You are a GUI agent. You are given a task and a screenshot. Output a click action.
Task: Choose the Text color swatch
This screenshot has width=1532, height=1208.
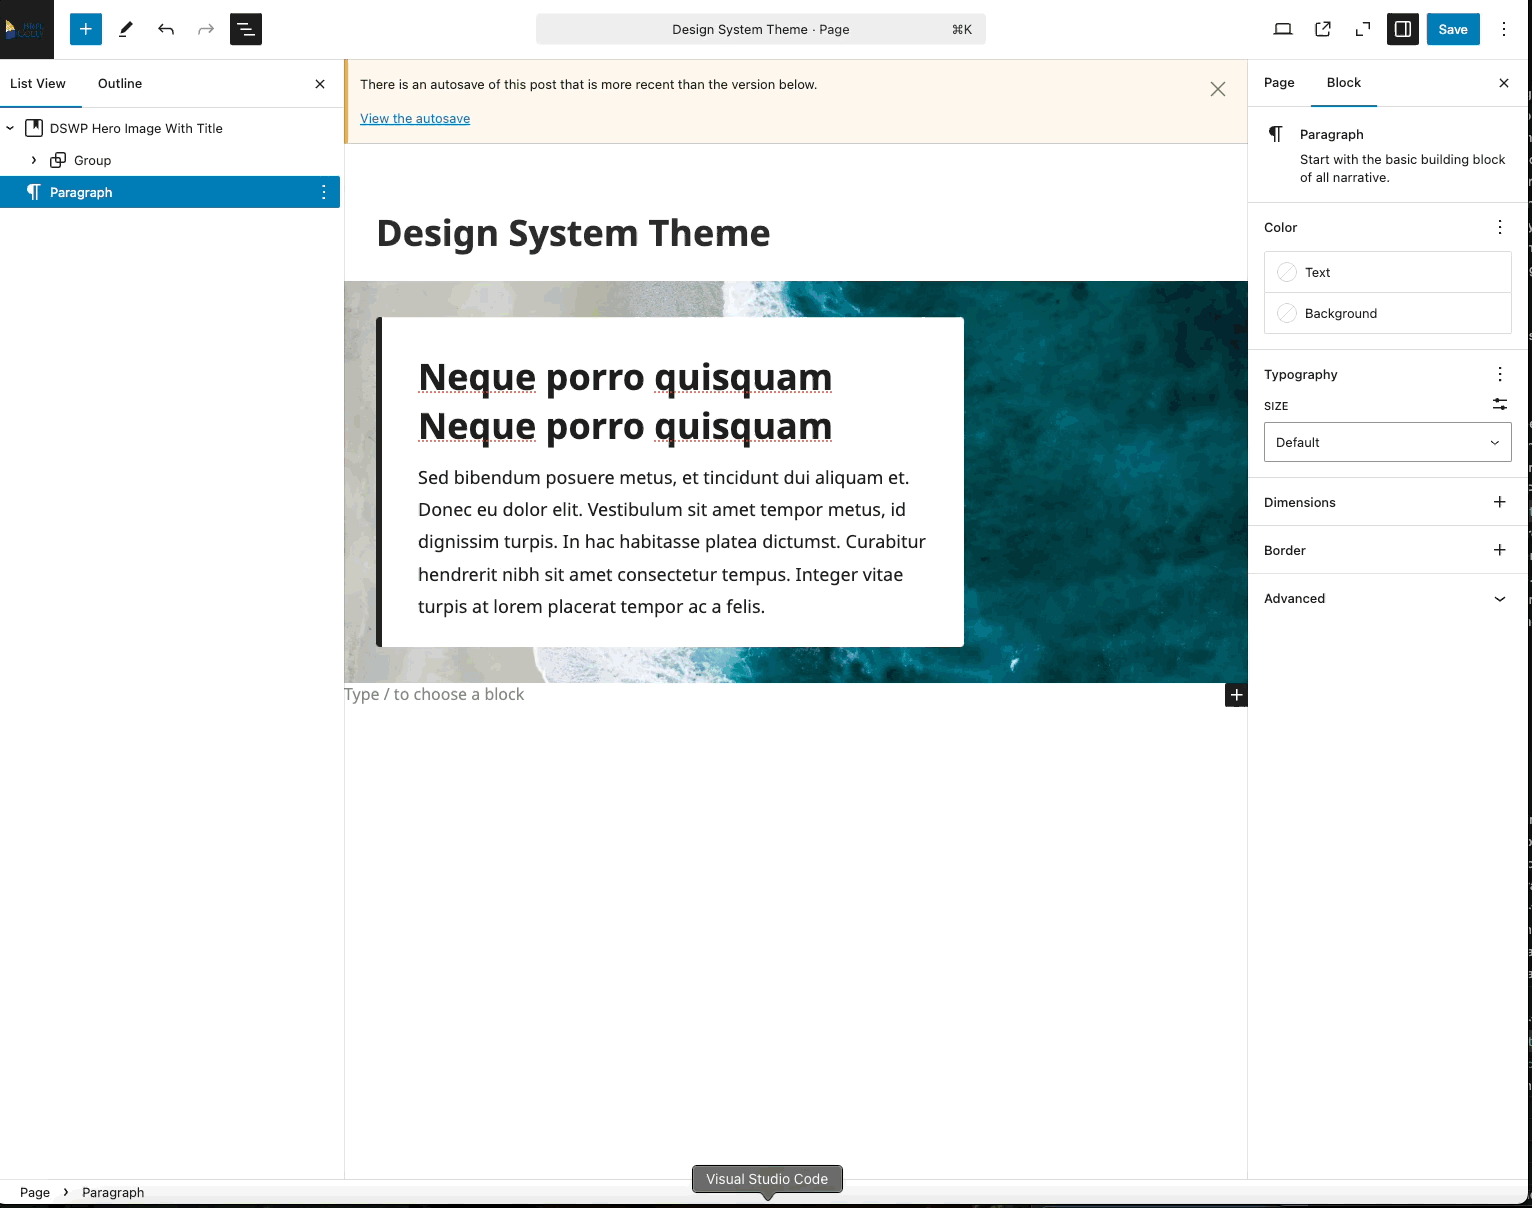[1387, 272]
